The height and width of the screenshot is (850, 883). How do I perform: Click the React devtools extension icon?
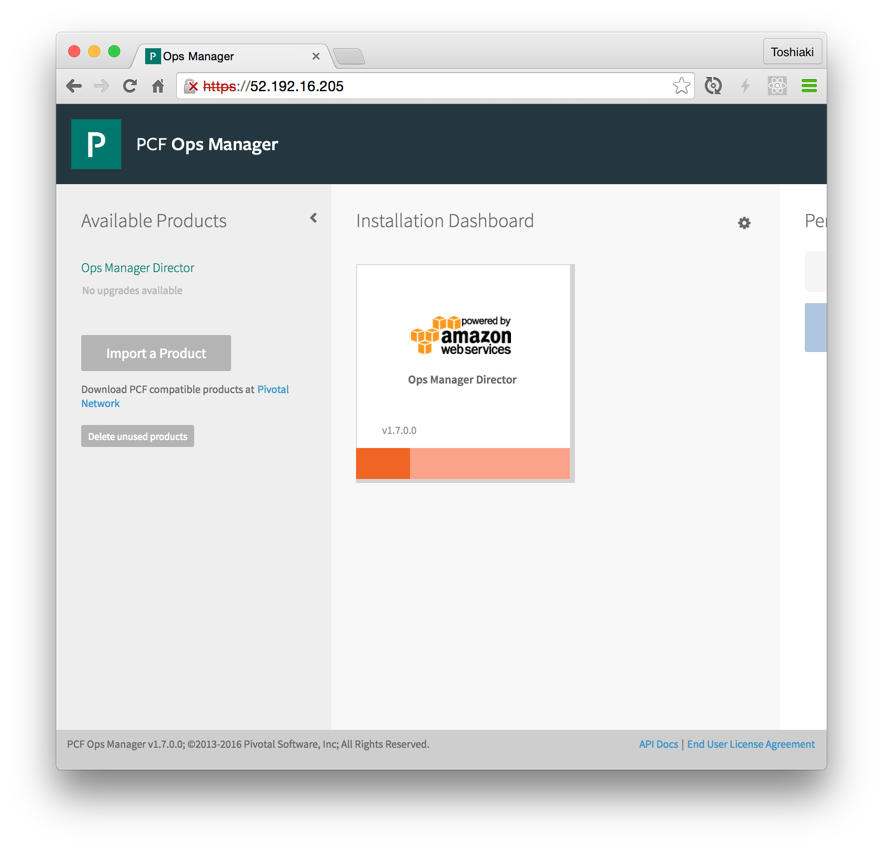777,86
